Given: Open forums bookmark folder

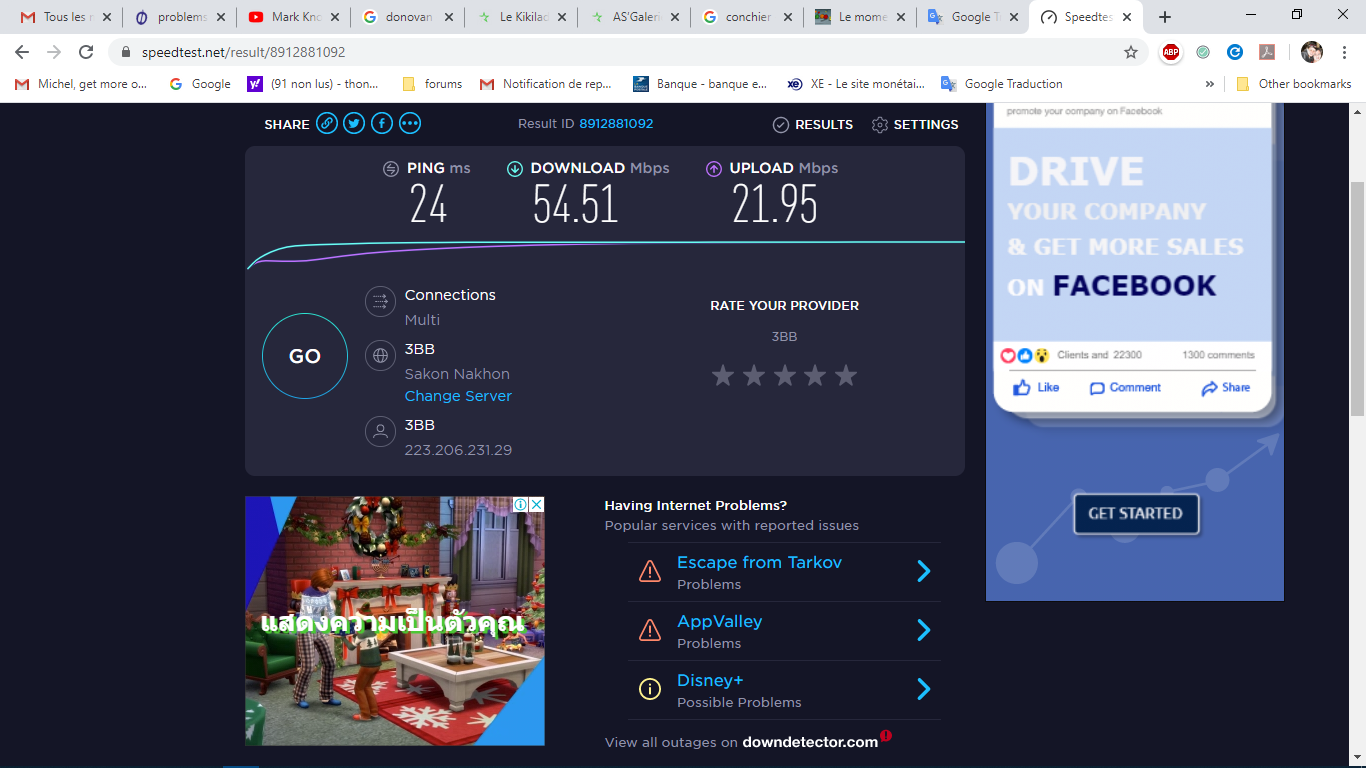Looking at the screenshot, I should [x=432, y=84].
